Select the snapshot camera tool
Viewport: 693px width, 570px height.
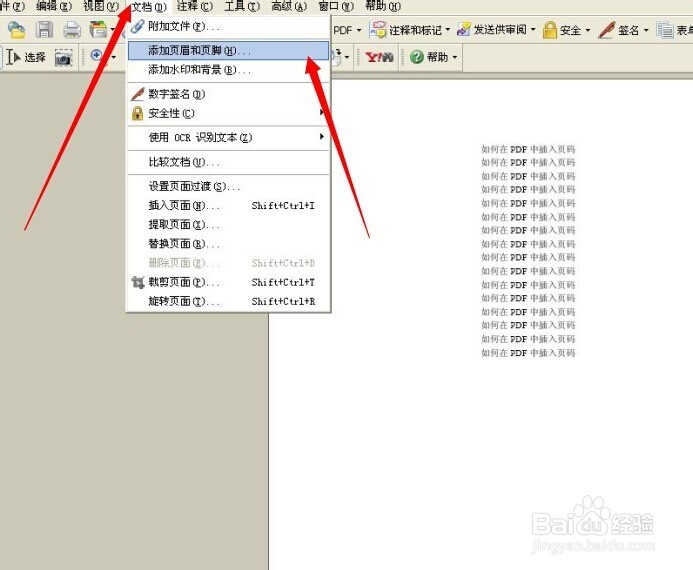point(63,57)
